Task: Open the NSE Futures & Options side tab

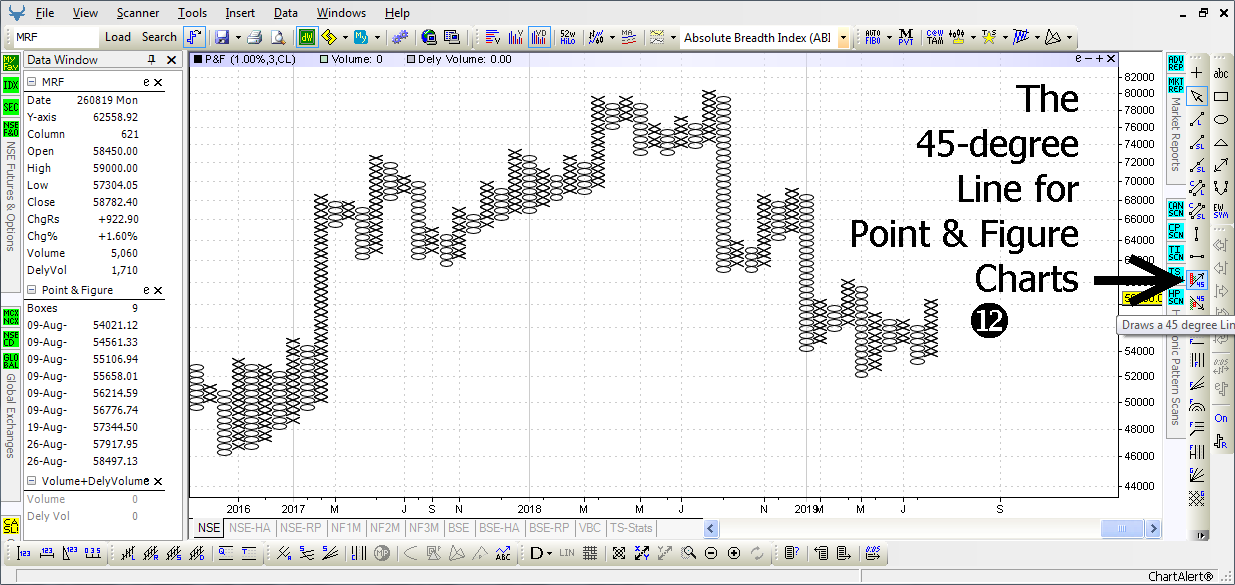Action: (11, 195)
